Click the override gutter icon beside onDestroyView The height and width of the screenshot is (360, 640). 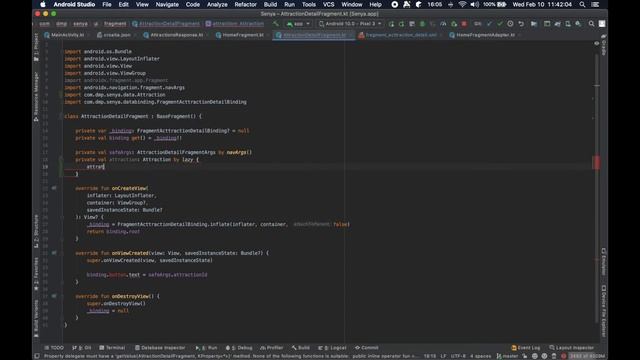click(x=54, y=296)
